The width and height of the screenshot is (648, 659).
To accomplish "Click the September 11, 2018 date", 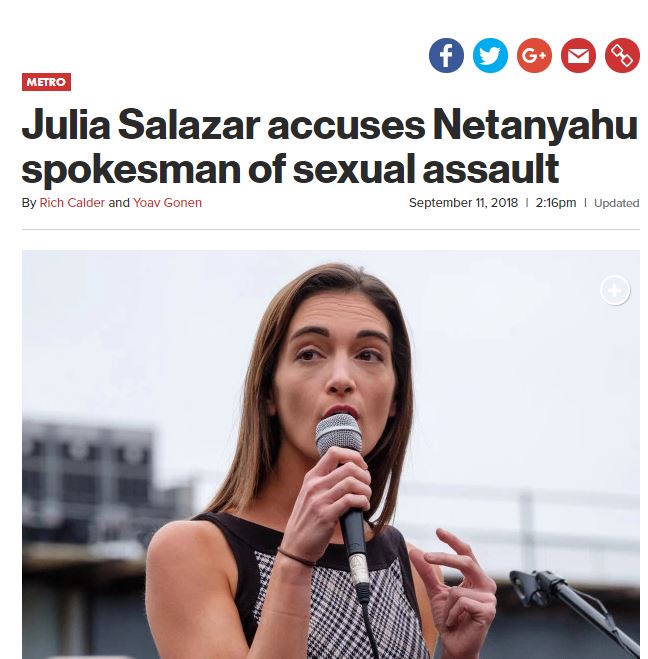I will point(463,203).
